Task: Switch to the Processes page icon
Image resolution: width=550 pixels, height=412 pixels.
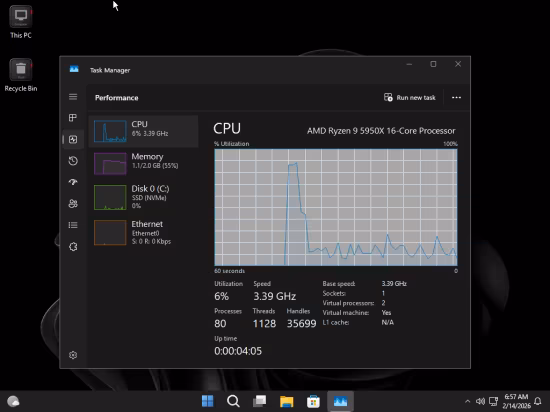Action: (x=73, y=118)
